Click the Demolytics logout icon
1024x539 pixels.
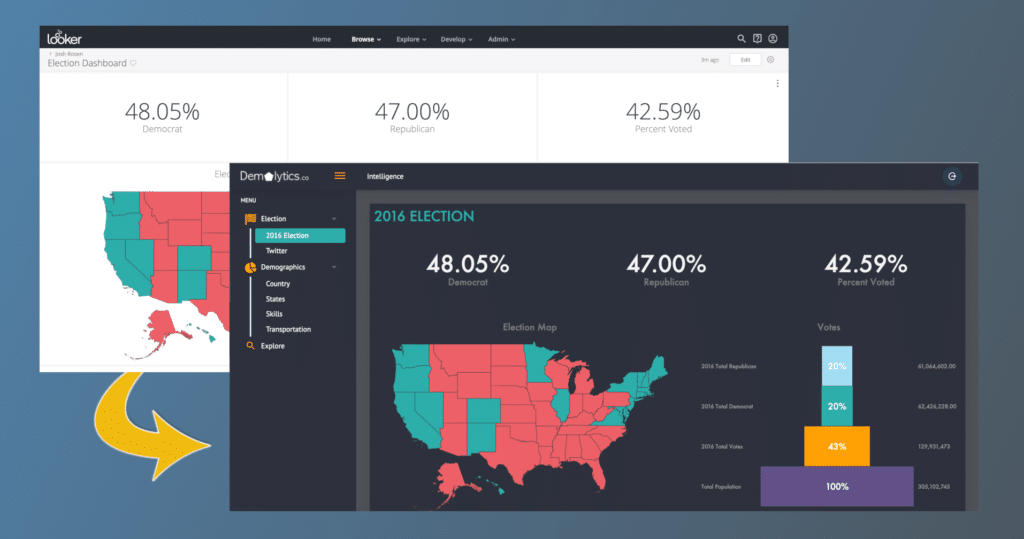tap(952, 176)
